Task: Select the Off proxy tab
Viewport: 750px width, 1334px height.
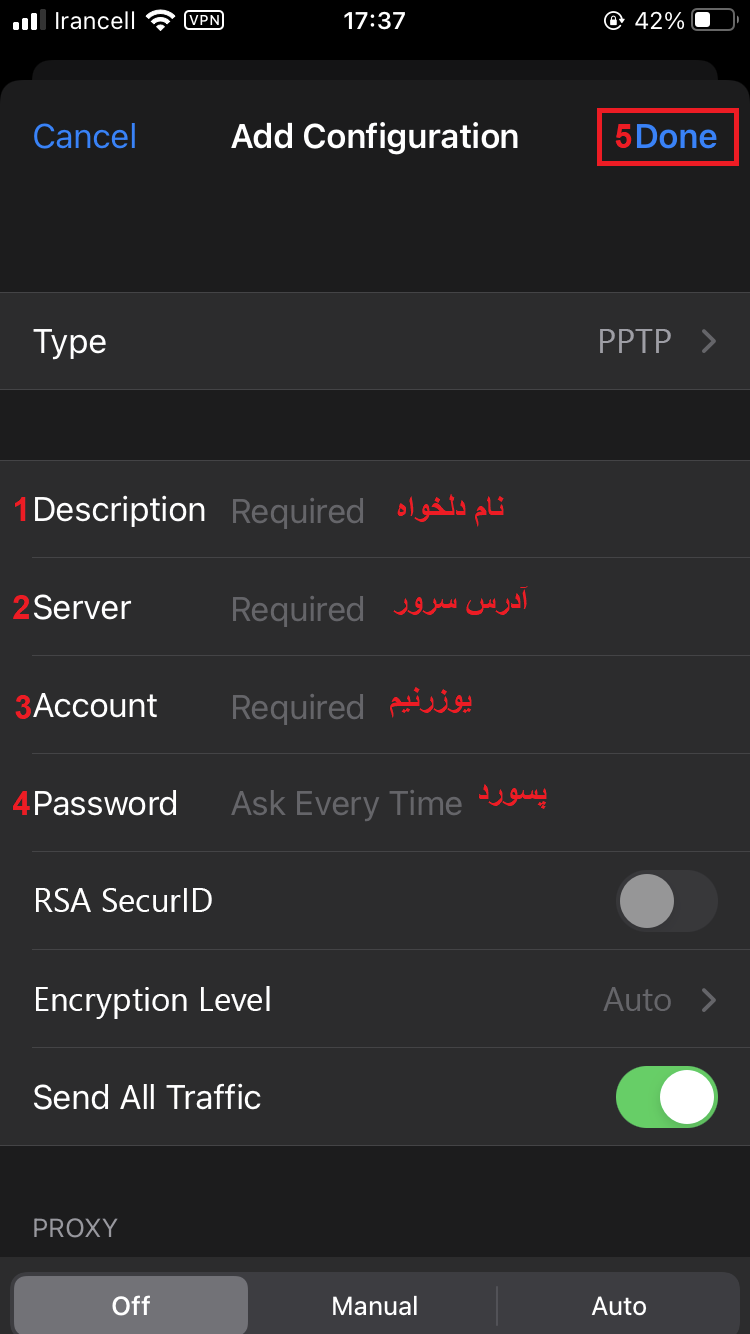Action: click(x=131, y=1306)
